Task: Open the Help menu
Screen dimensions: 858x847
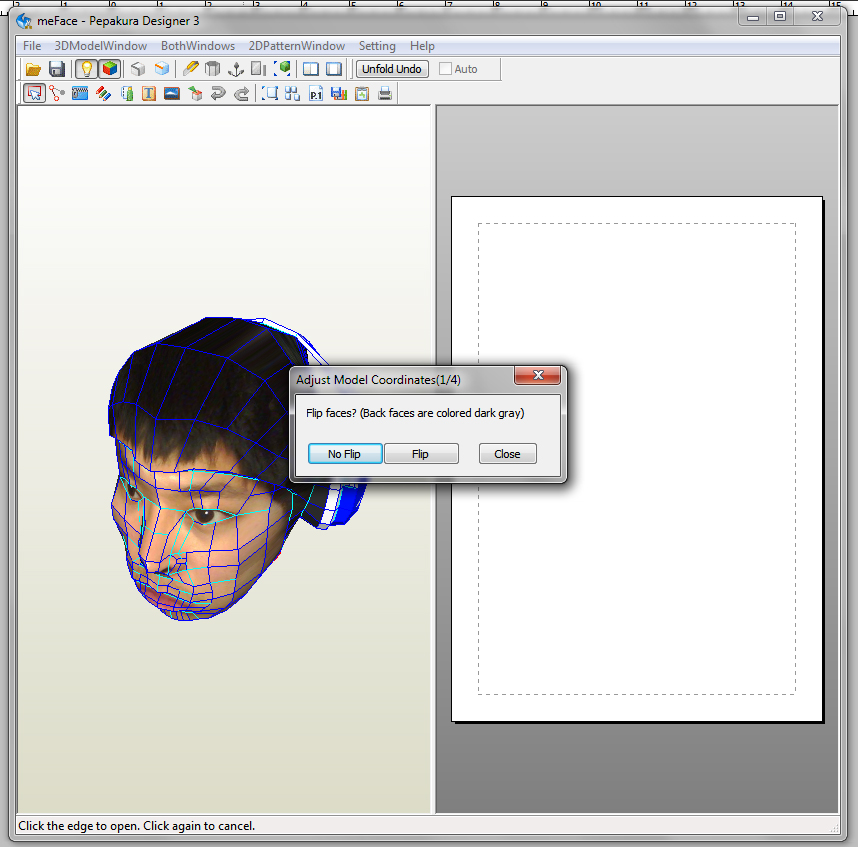Action: [422, 46]
